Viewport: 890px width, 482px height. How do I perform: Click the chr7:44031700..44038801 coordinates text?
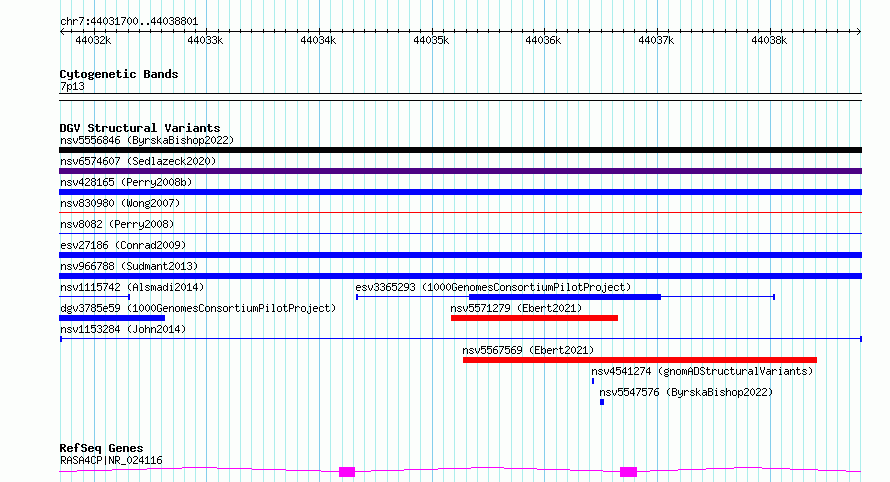[129, 22]
